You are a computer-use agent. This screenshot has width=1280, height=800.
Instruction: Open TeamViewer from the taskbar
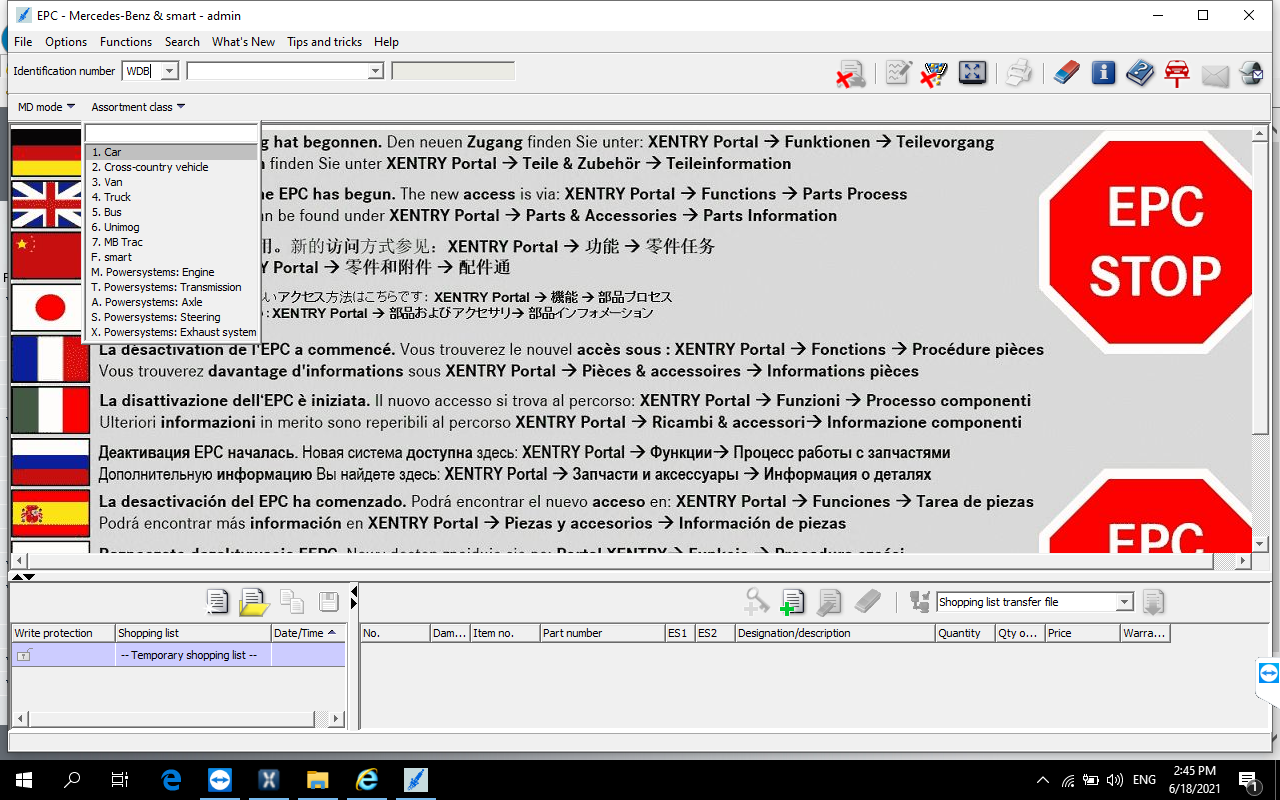tap(219, 780)
